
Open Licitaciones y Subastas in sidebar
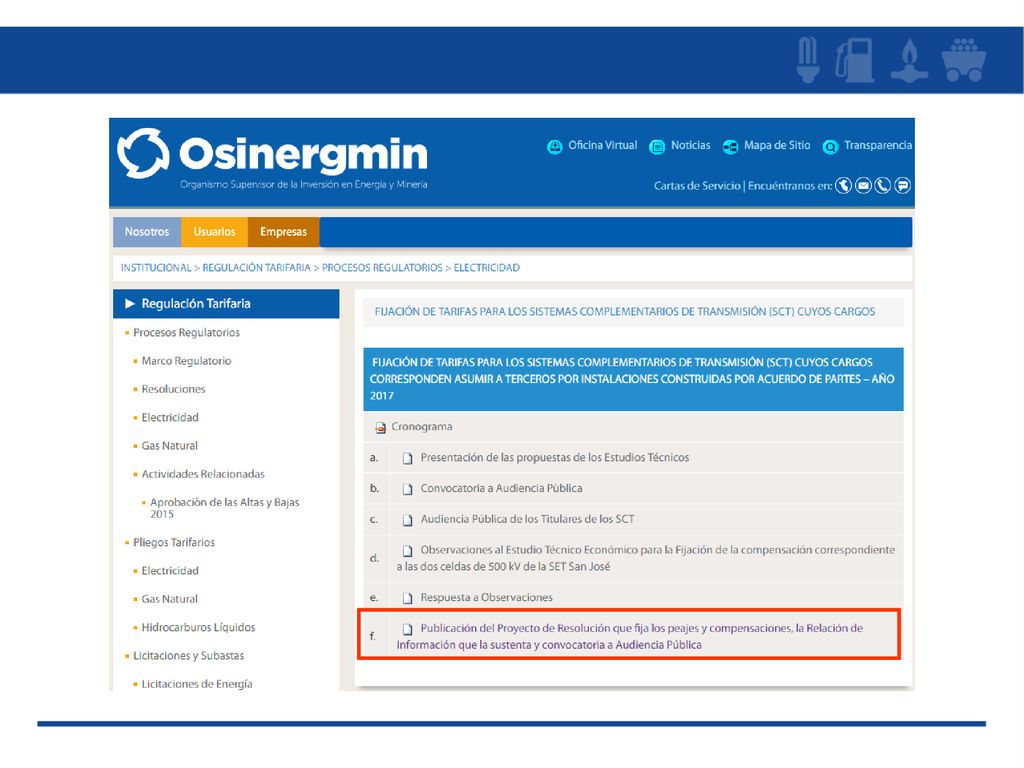188,655
